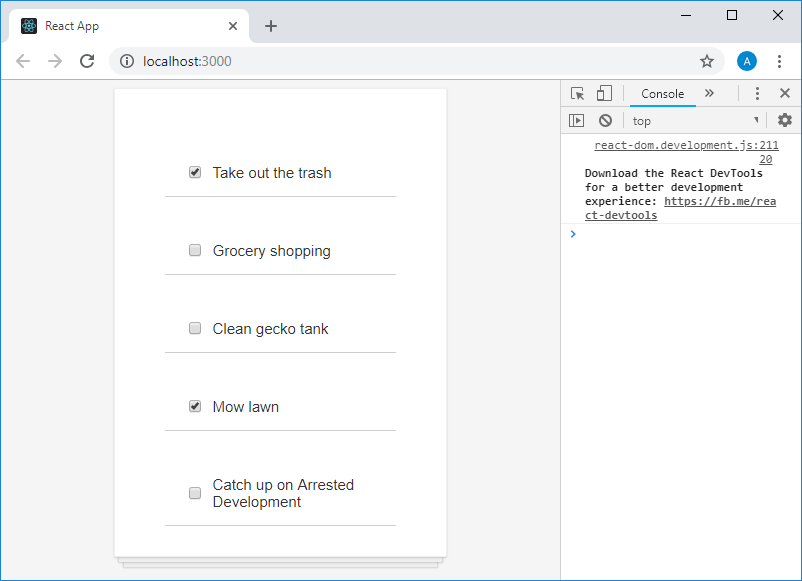Open the react-dom.development.js source link
Image resolution: width=802 pixels, height=581 pixels.
686,145
